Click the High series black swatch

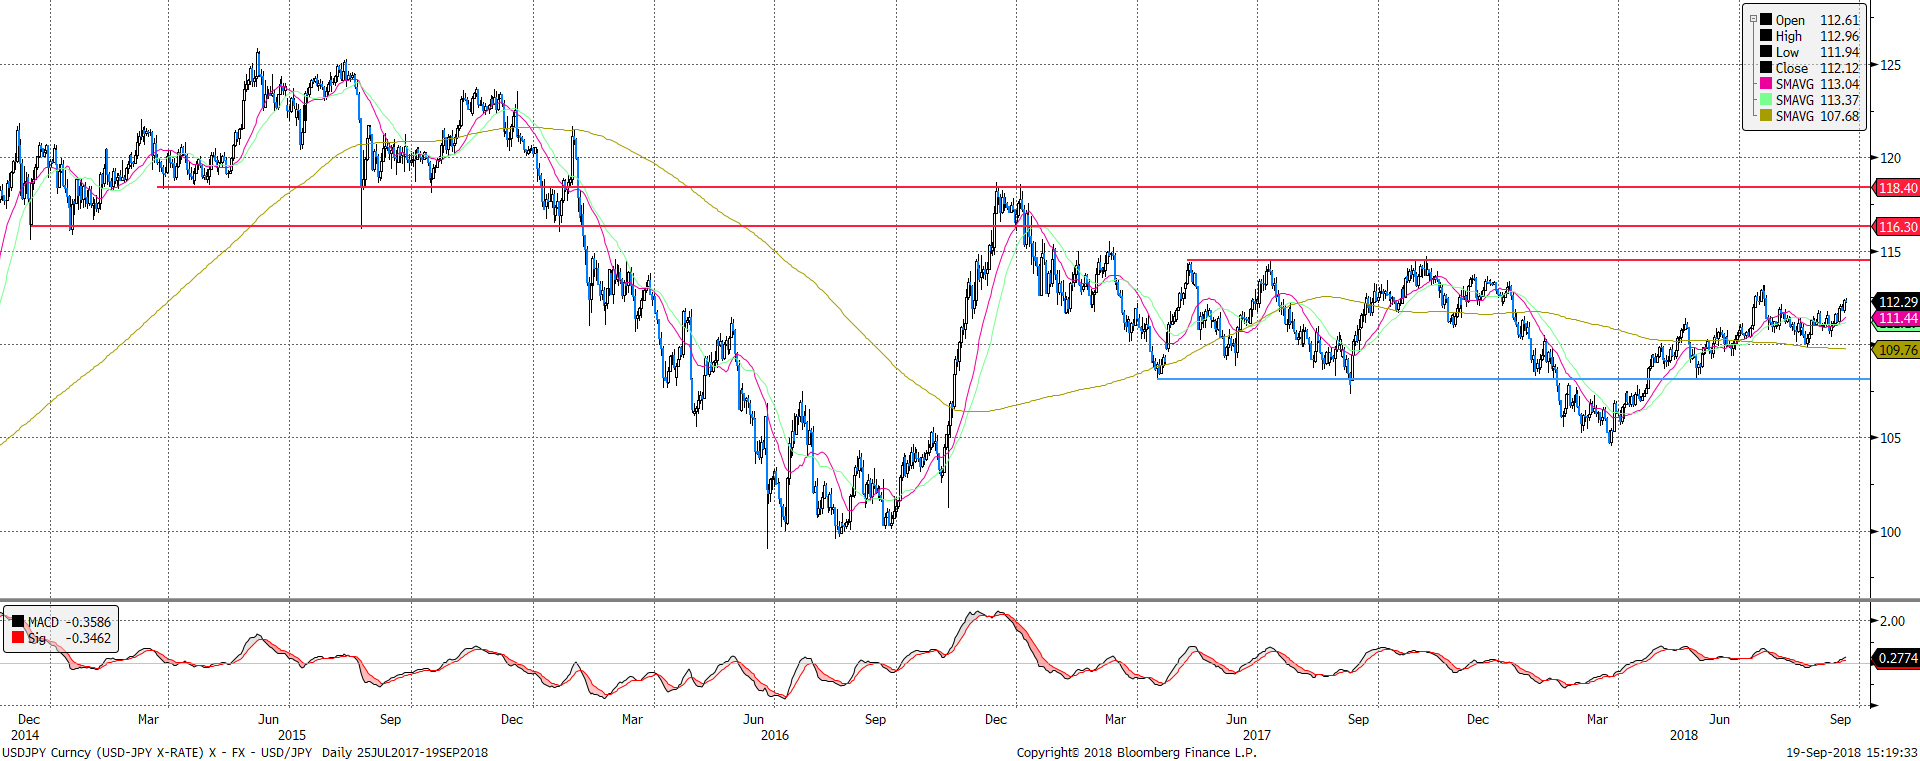(x=1766, y=35)
